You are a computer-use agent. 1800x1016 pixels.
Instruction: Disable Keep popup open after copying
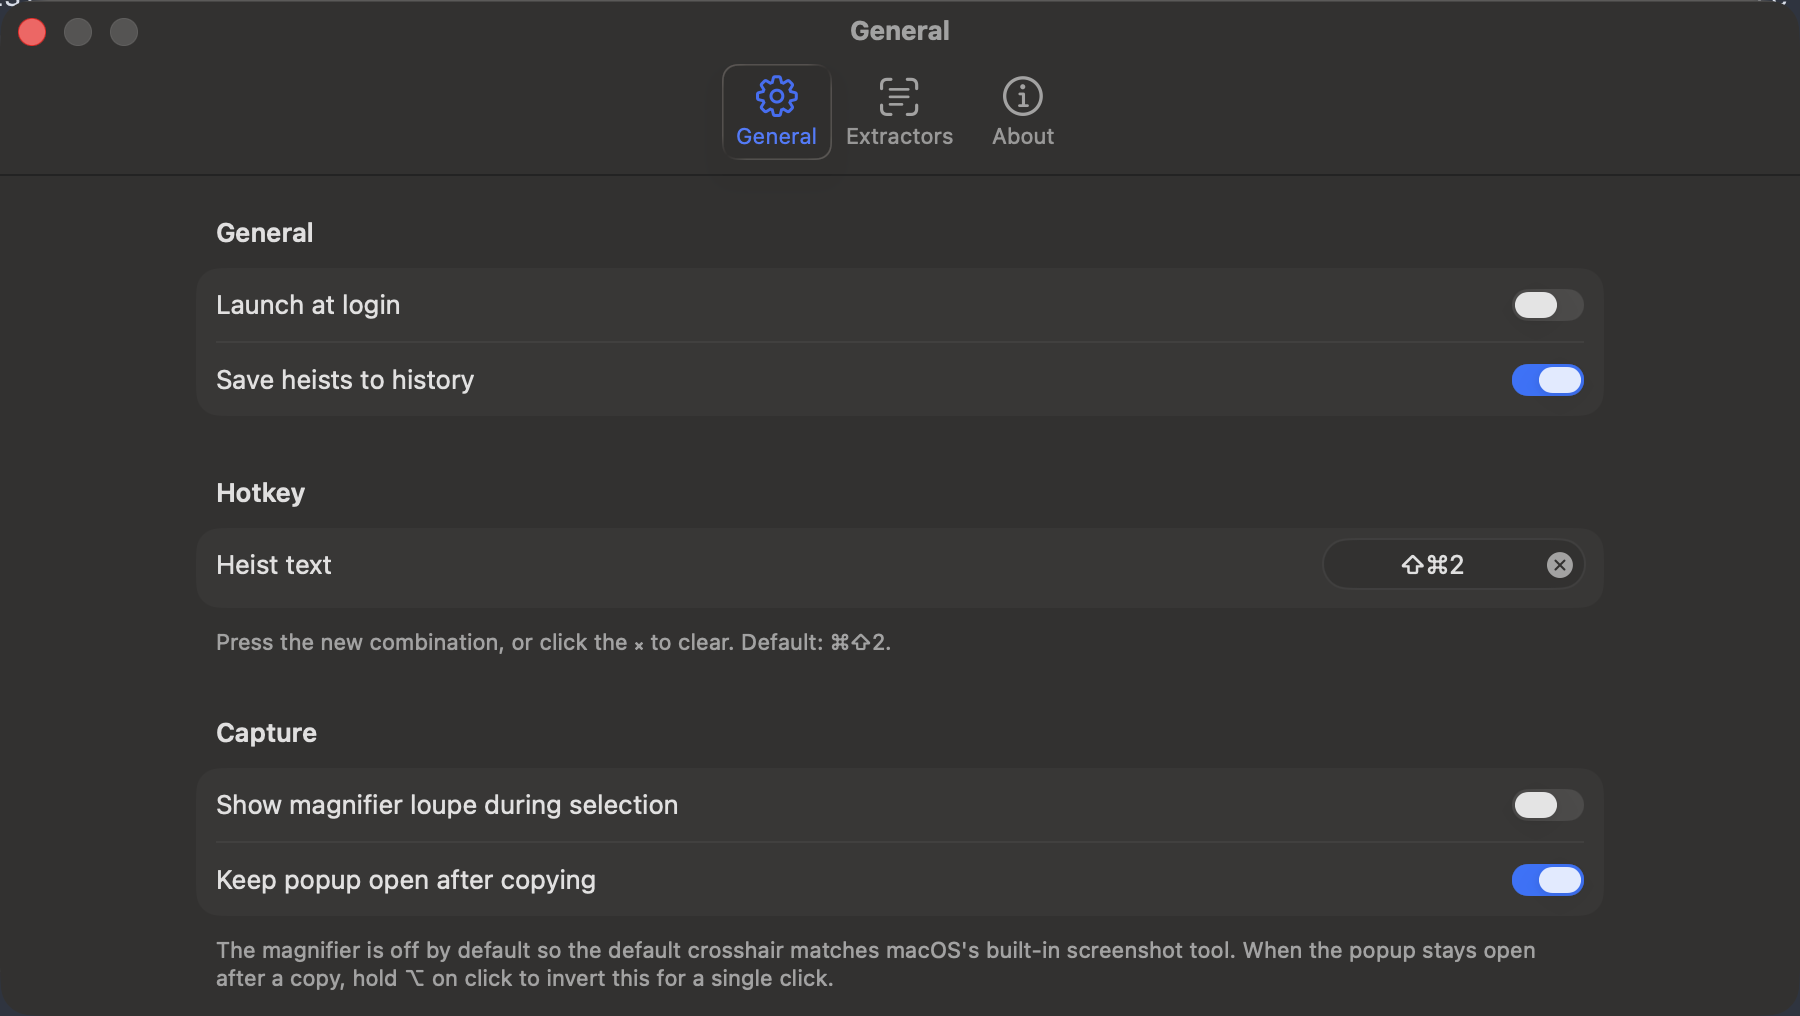click(x=1547, y=880)
